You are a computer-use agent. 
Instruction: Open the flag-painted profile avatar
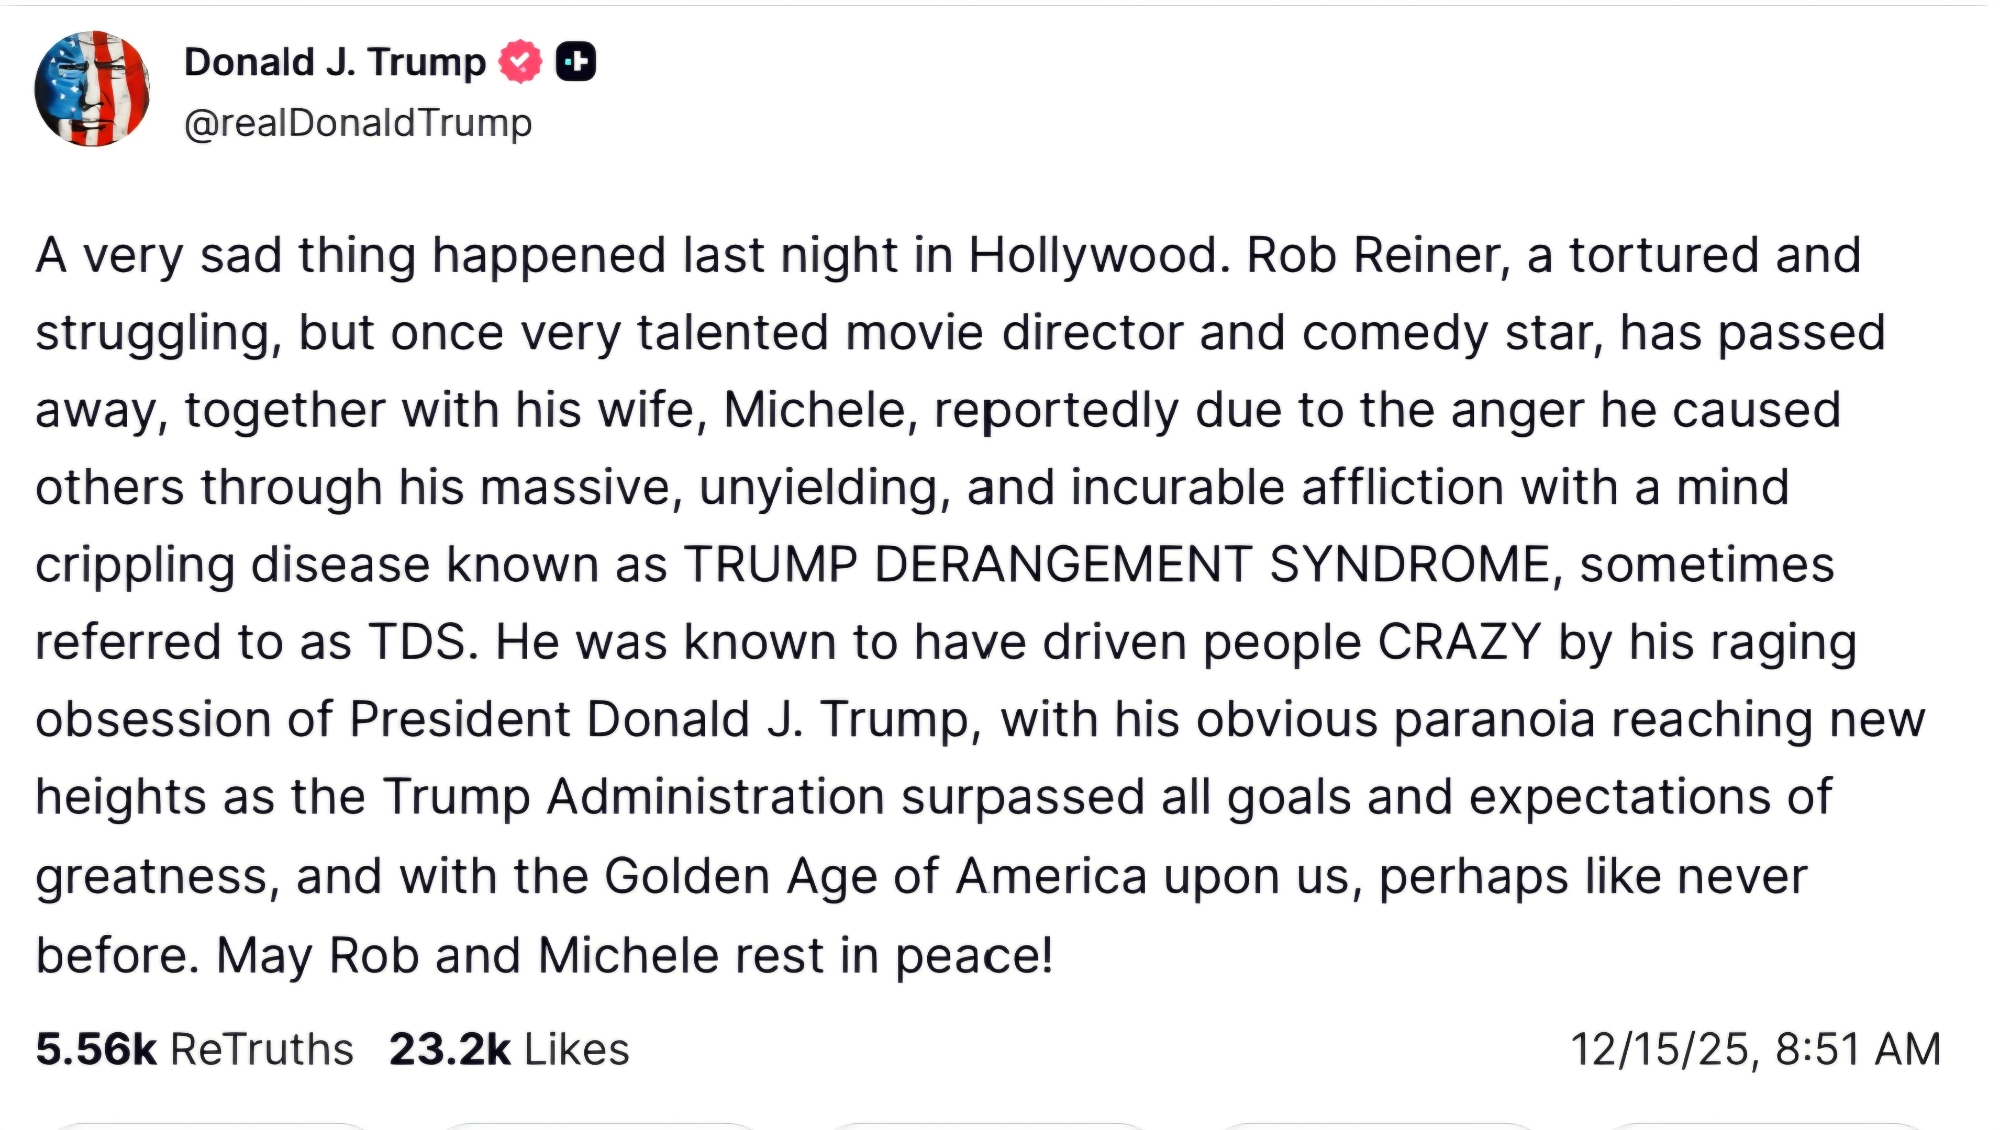click(x=92, y=89)
